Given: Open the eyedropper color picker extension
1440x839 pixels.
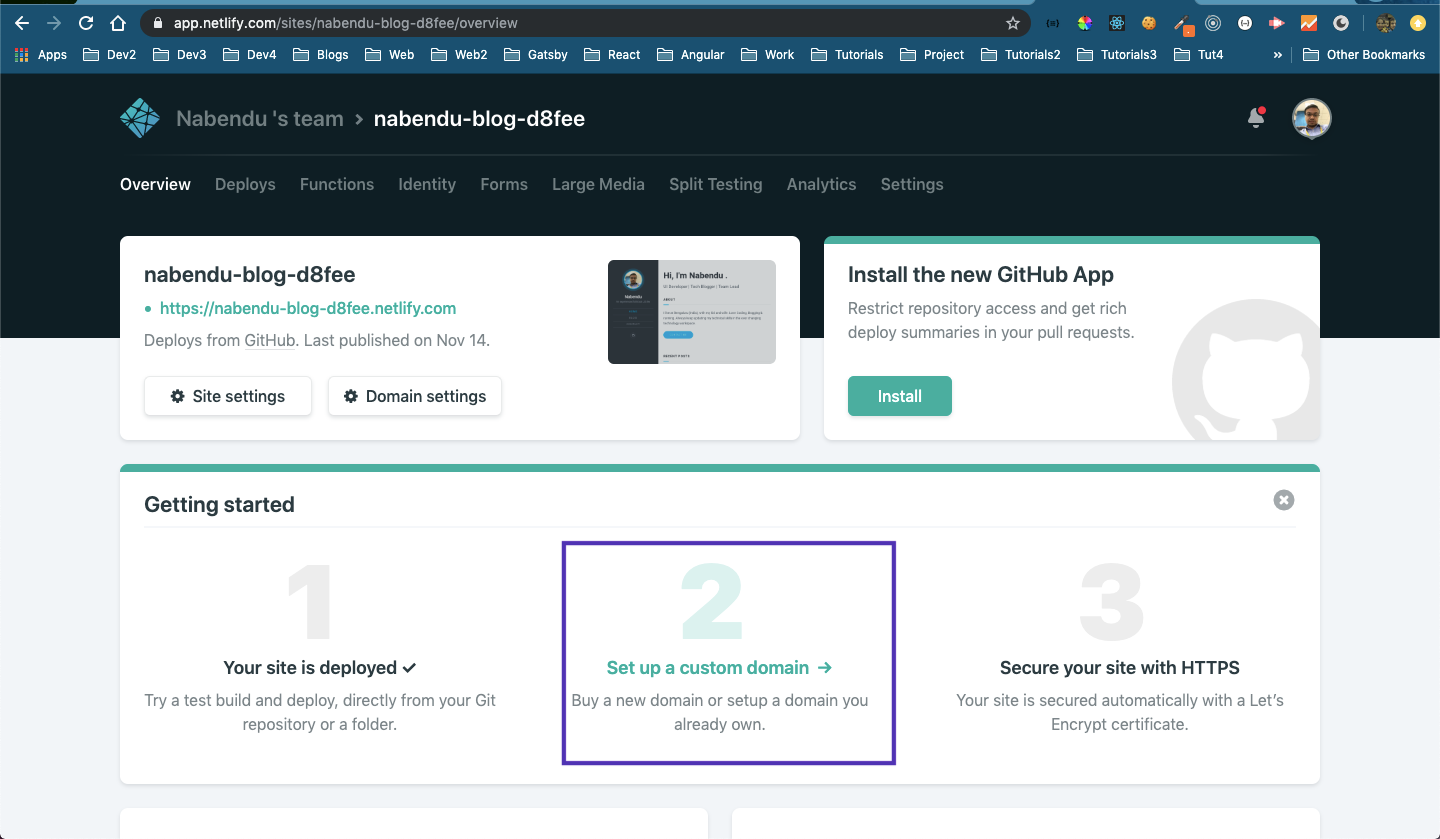Looking at the screenshot, I should click(1182, 23).
